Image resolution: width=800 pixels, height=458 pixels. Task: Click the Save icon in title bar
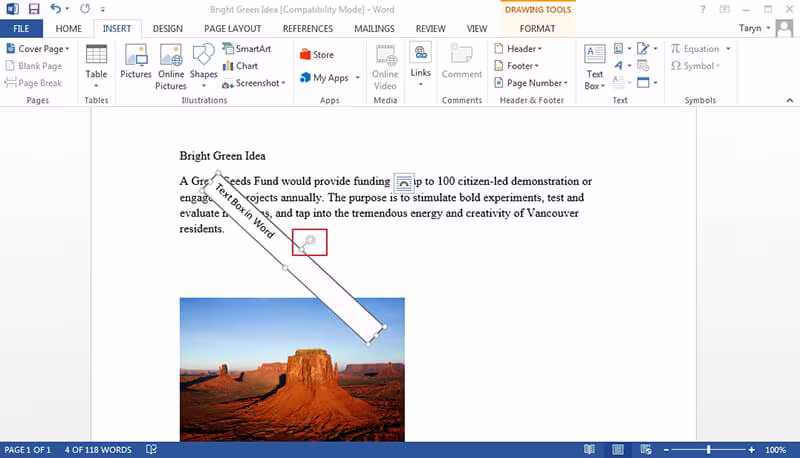click(34, 9)
